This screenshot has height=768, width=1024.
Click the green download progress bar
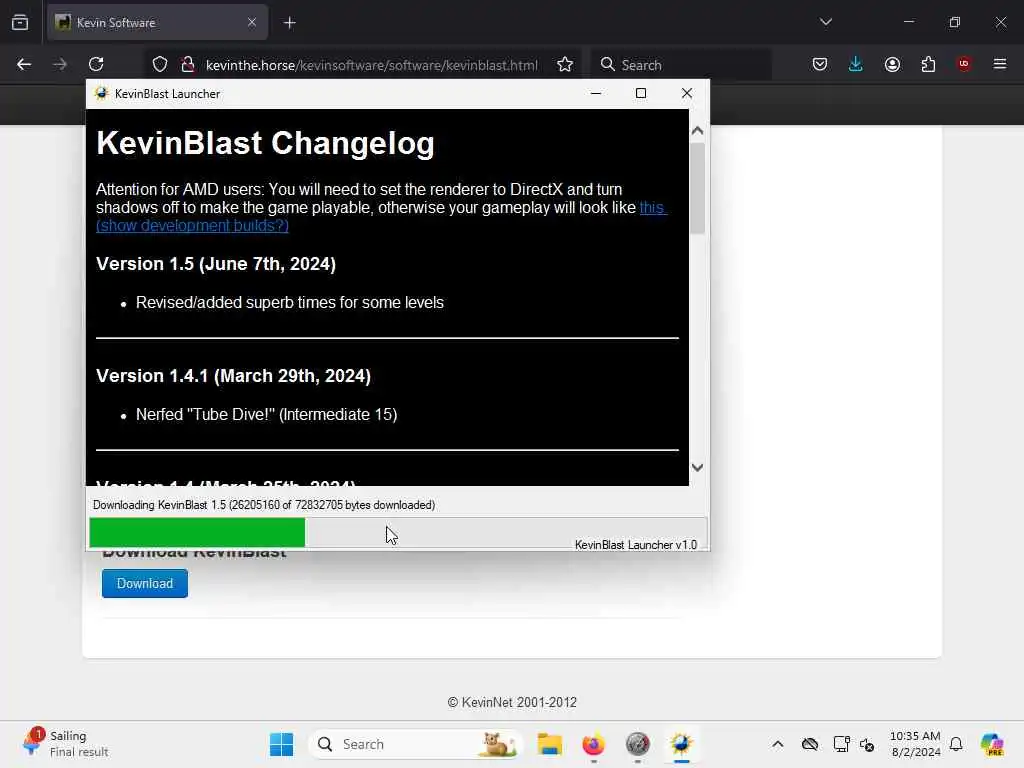(x=197, y=532)
